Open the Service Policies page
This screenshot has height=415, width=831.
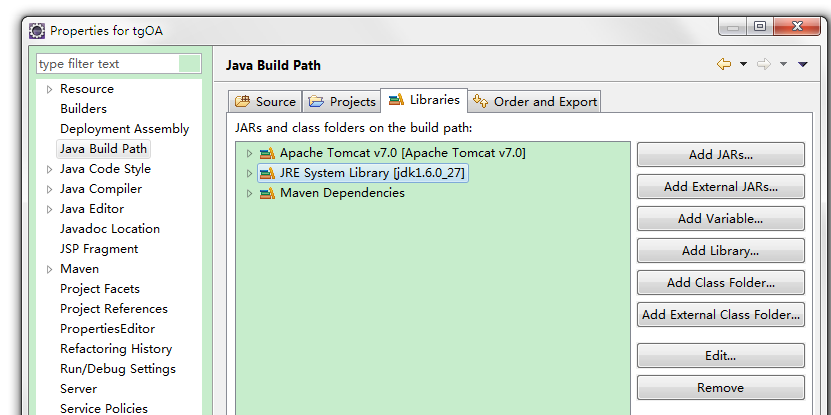click(104, 408)
